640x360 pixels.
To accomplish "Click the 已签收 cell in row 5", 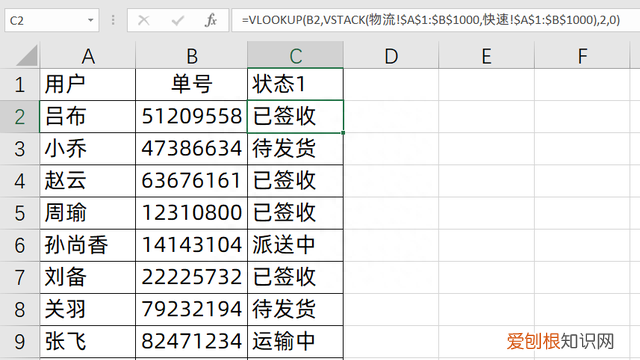I will tap(296, 213).
